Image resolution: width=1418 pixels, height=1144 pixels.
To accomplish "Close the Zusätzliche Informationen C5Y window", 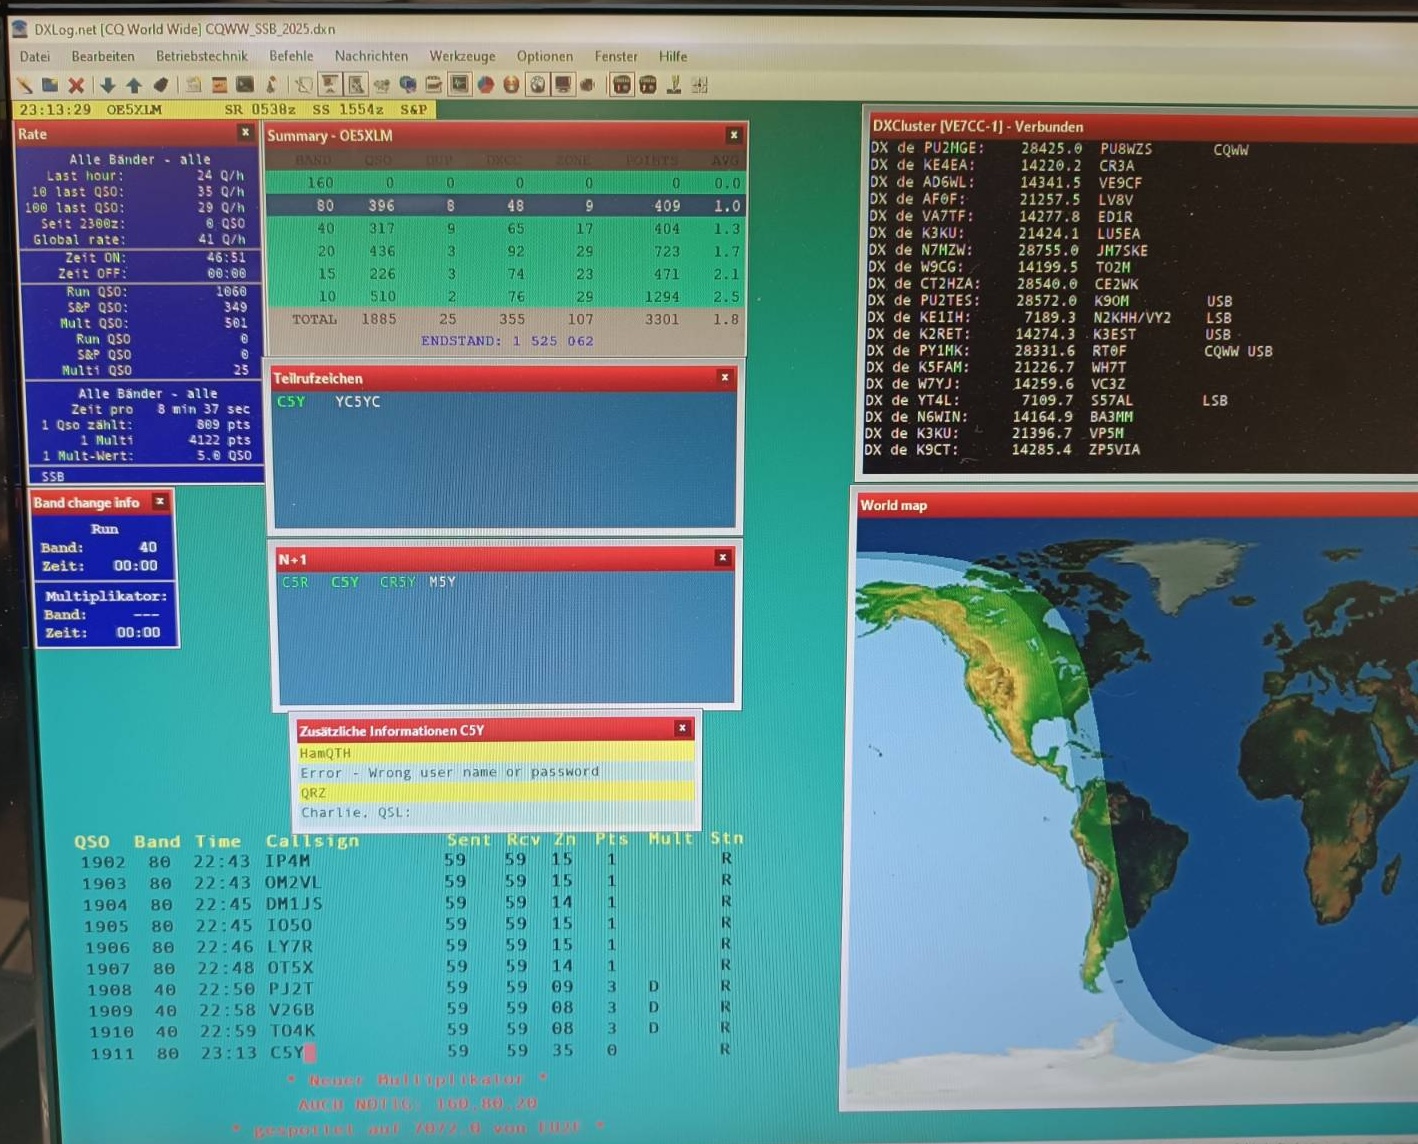I will point(682,729).
